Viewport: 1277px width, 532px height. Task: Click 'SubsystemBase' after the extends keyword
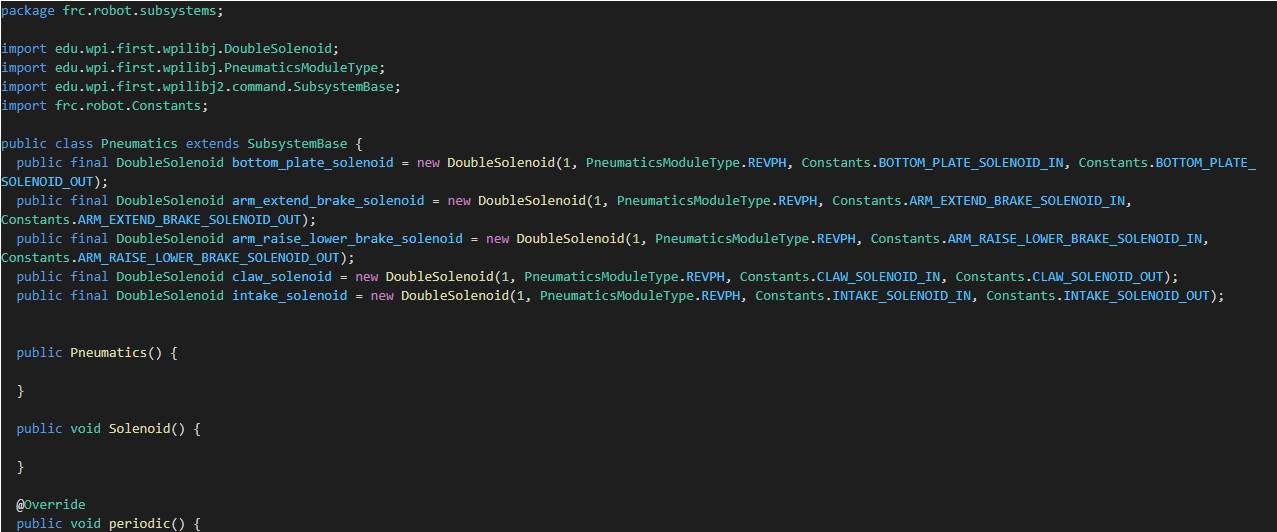tap(297, 143)
